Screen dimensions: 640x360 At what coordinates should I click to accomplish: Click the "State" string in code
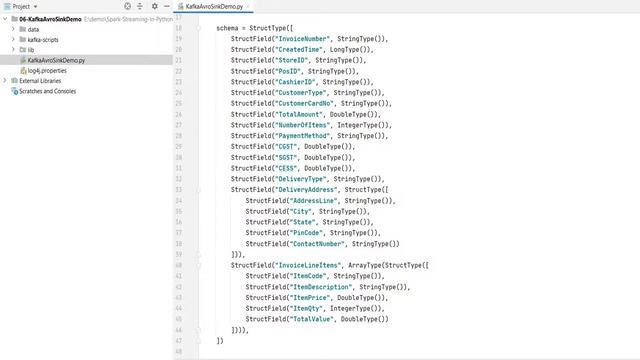(302, 222)
